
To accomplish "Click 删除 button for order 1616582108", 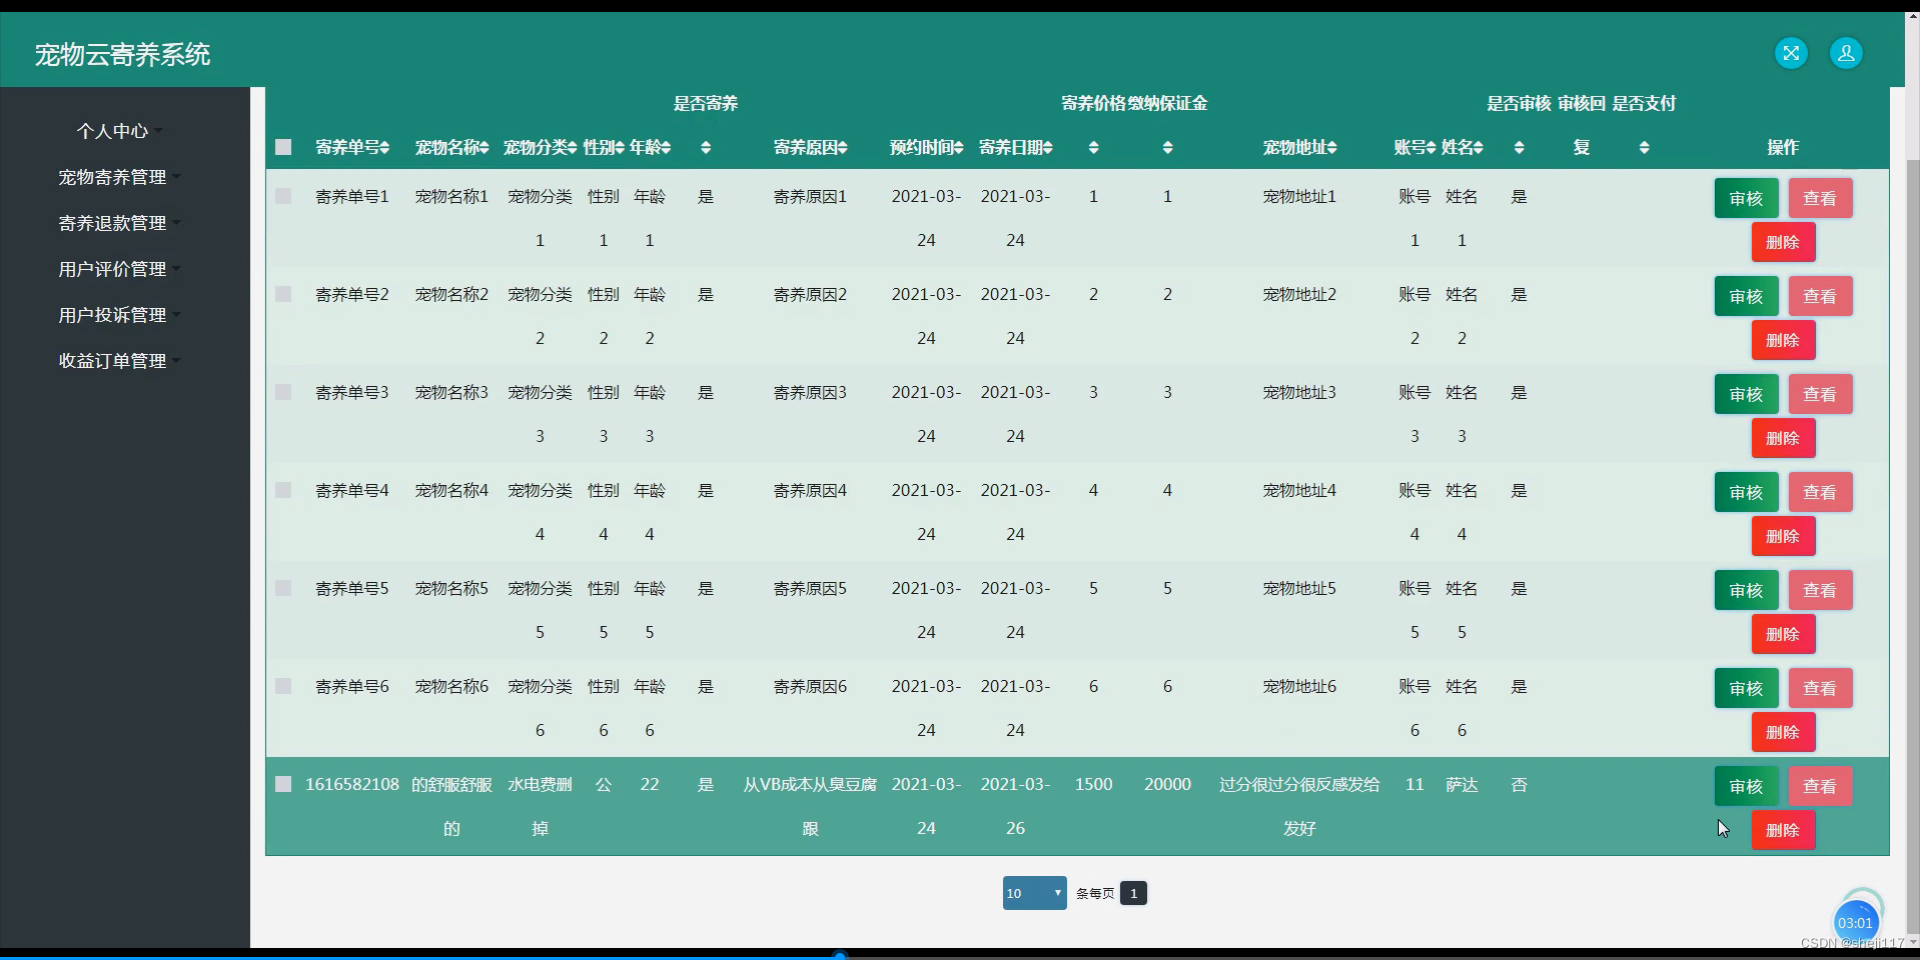I will click(x=1783, y=830).
